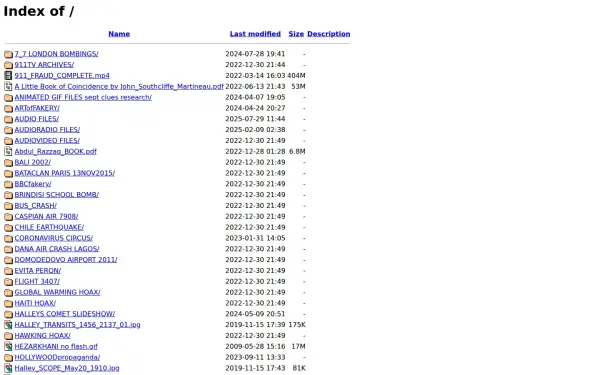Viewport: 600px width, 375px height.
Task: Open the CHILE EARTHQUAKE directory link
Action: click(x=49, y=227)
